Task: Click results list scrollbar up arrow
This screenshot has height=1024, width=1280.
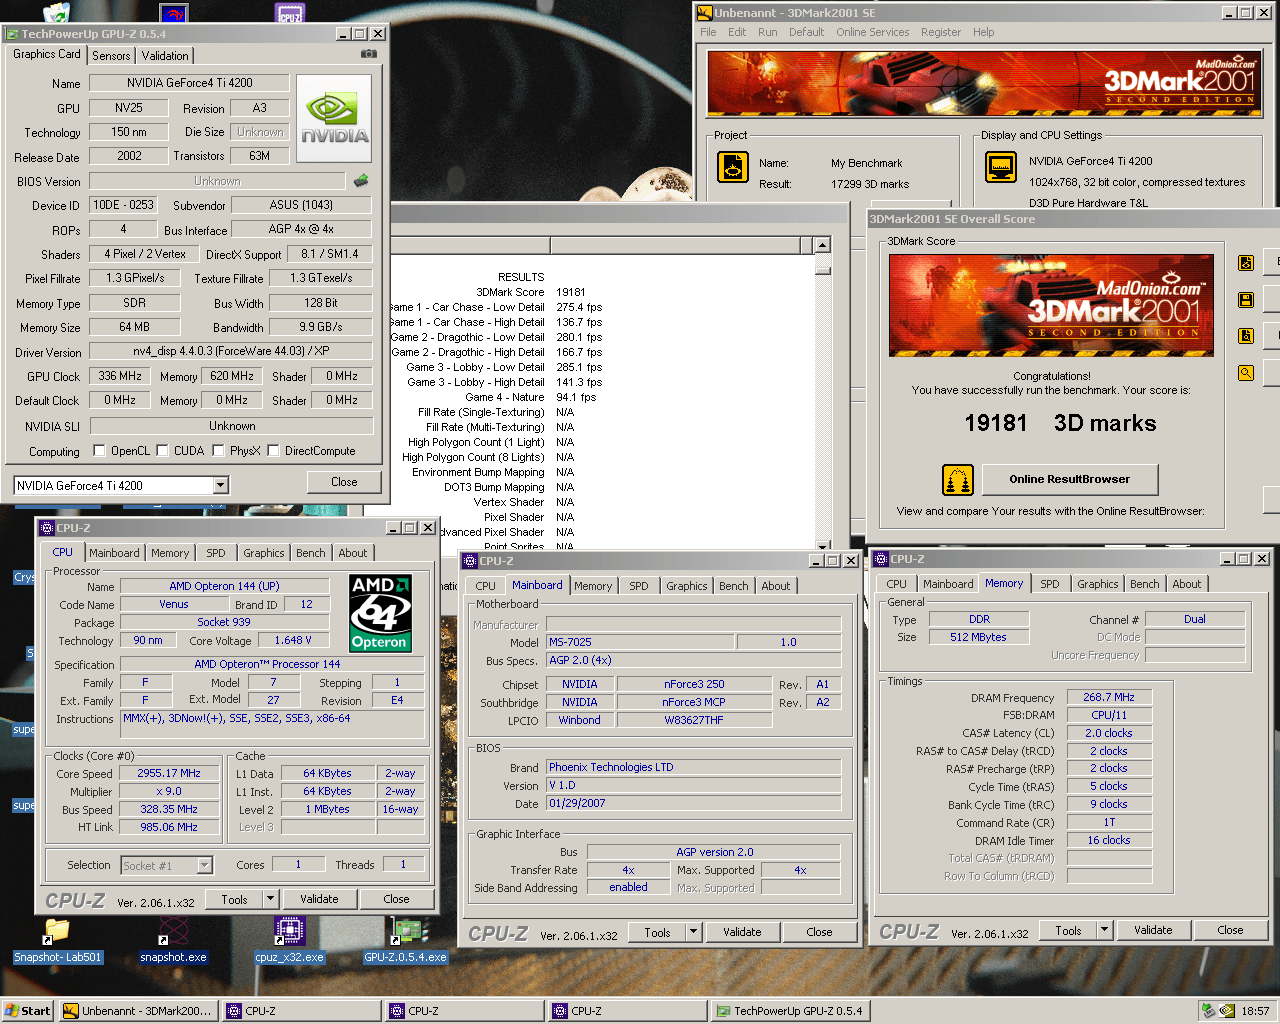Action: pyautogui.click(x=822, y=245)
